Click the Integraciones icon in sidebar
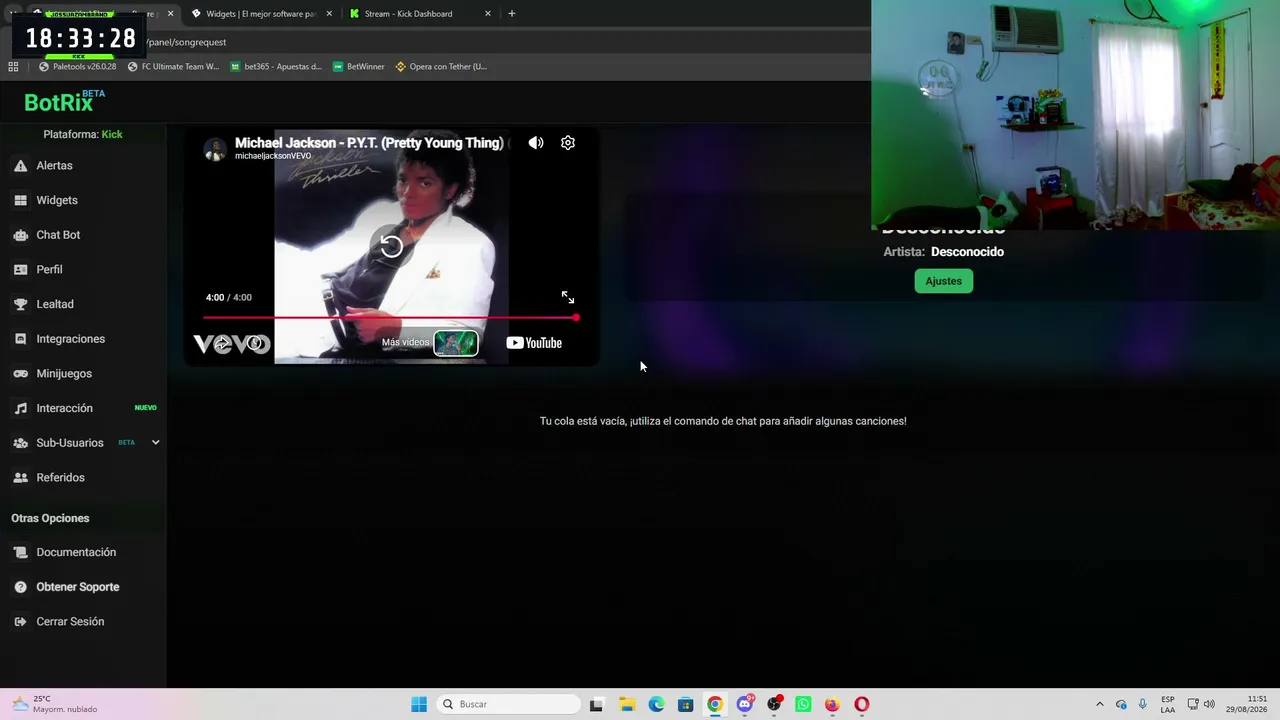The height and width of the screenshot is (720, 1280). pyautogui.click(x=20, y=339)
